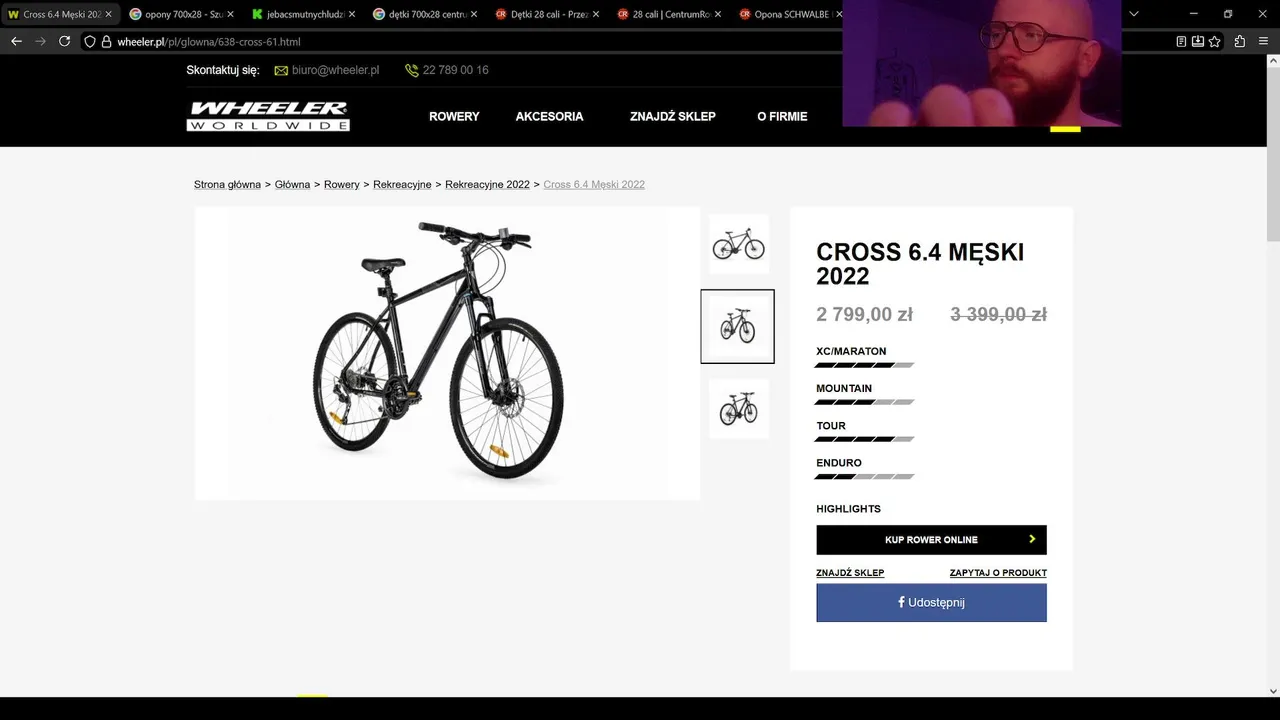
Task: Open the ZAPYTAJ O PRODUKT link
Action: pos(998,573)
